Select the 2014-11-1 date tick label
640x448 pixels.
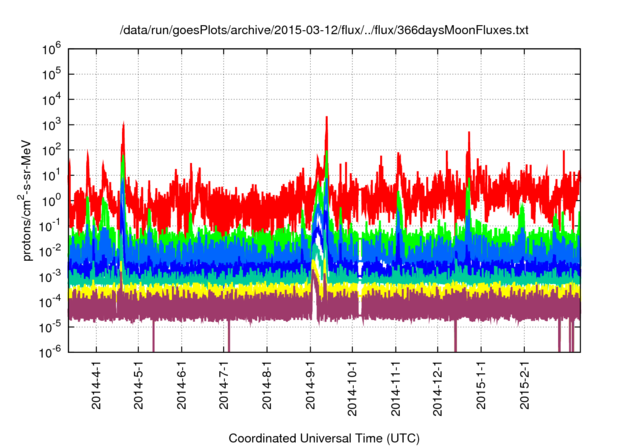click(395, 386)
